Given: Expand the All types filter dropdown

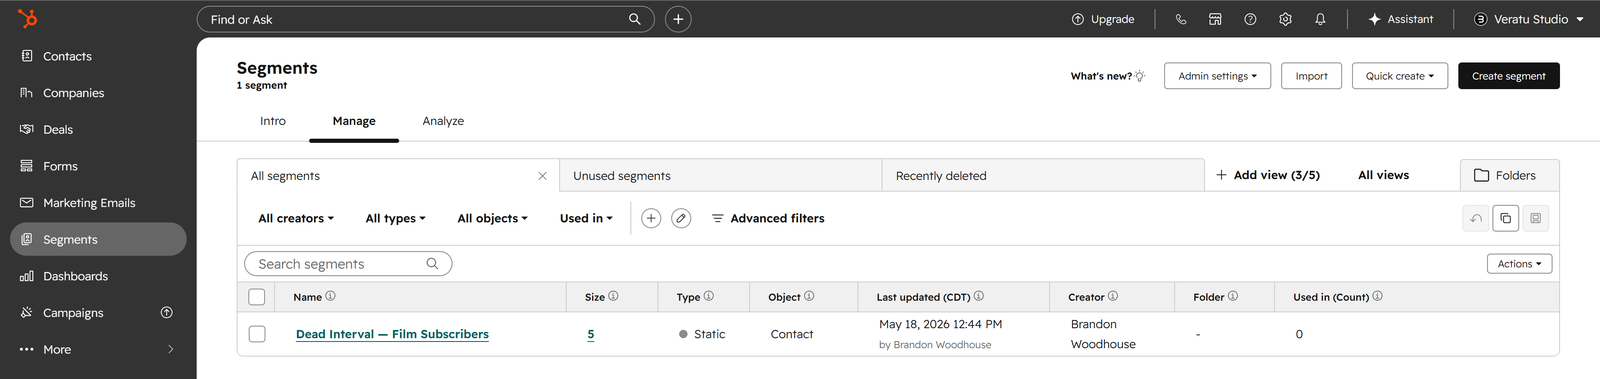Looking at the screenshot, I should pos(395,218).
